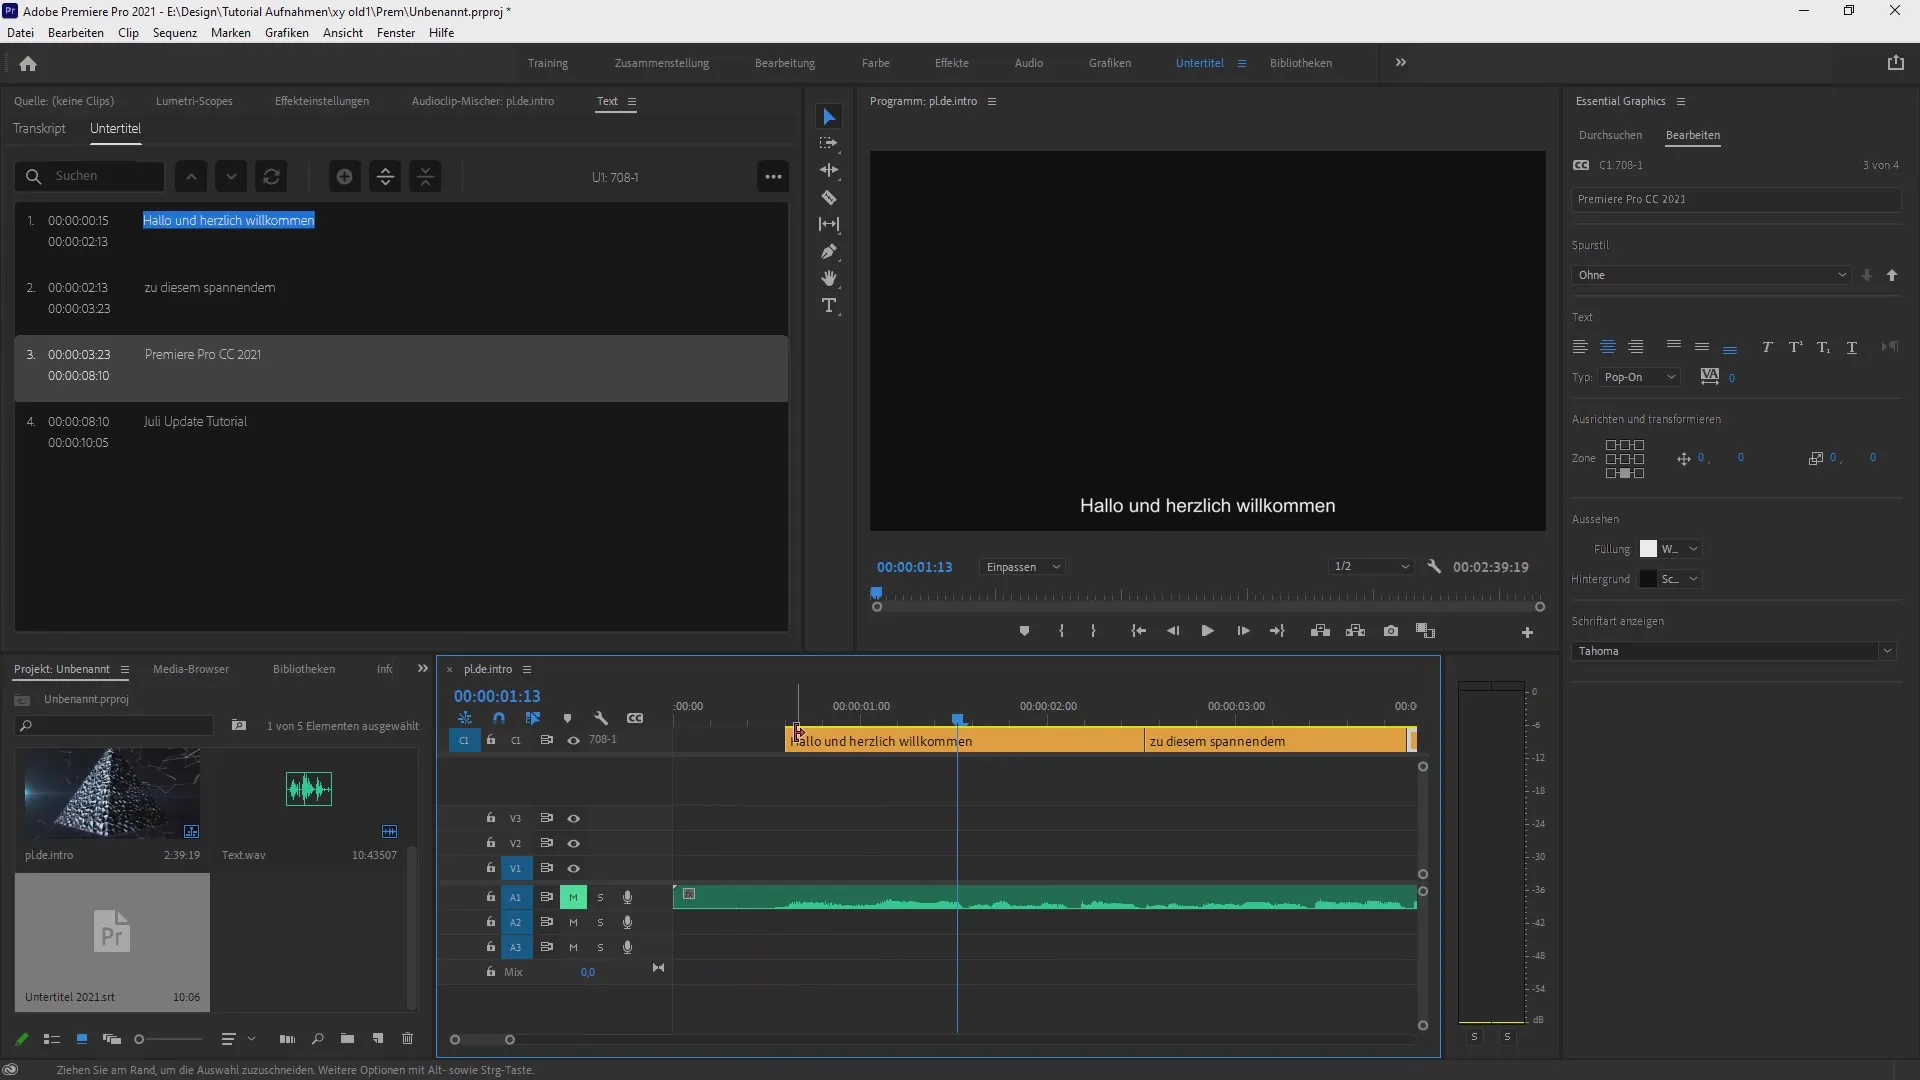This screenshot has height=1080, width=1920.
Task: Switch to the Transkript tab
Action: (x=39, y=129)
